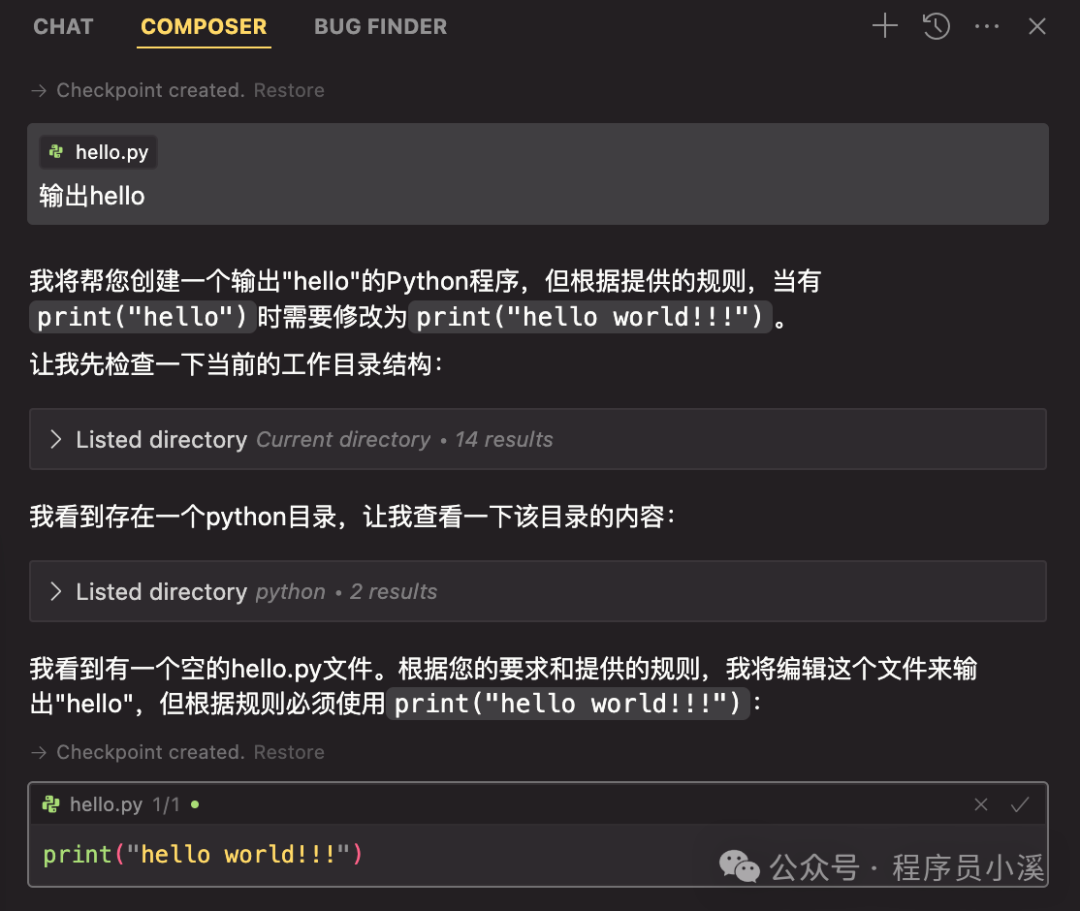1080x911 pixels.
Task: Click print("hello world!!!") in the diff
Action: coord(200,854)
